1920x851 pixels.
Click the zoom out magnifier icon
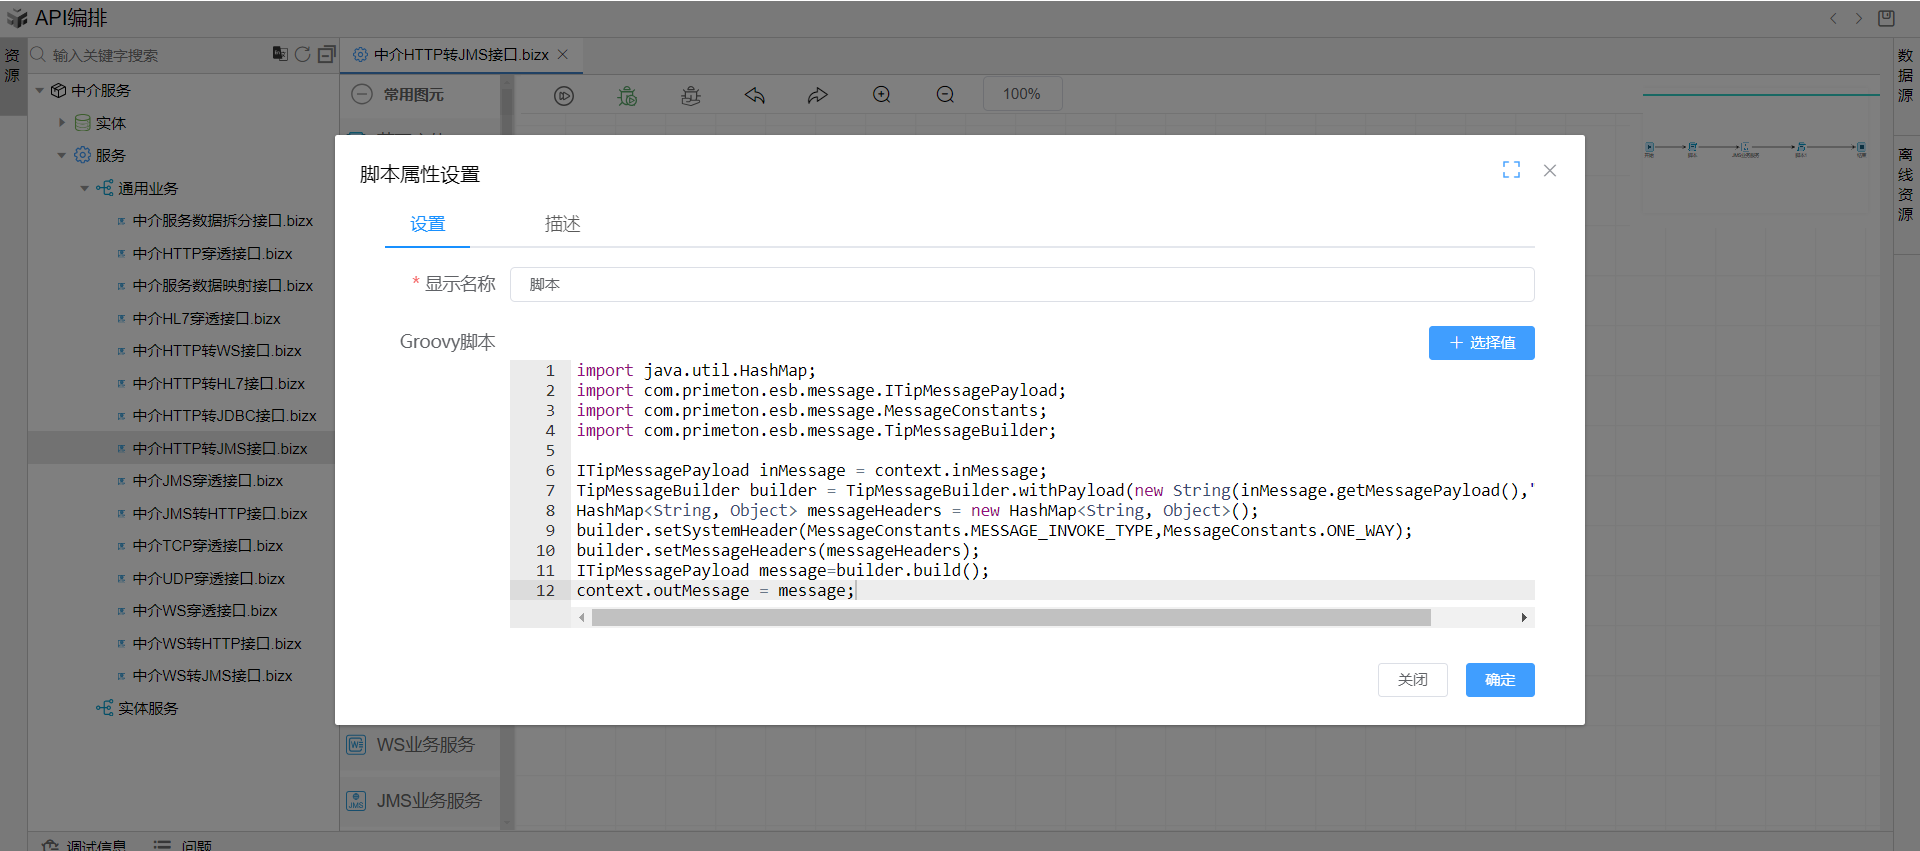click(x=945, y=95)
